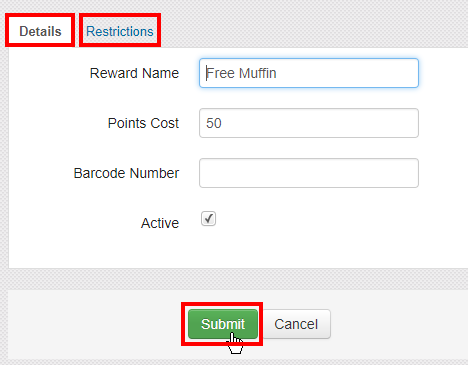
Task: Click the value 50 in Points Cost
Action: point(214,123)
